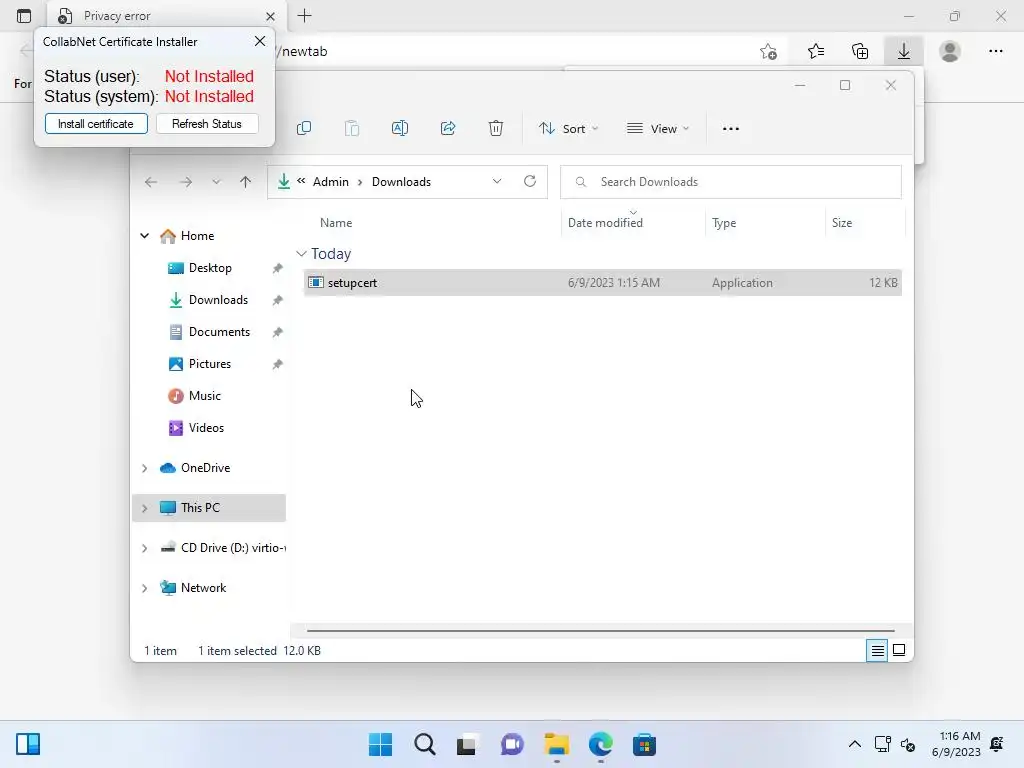Image resolution: width=1024 pixels, height=768 pixels.
Task: Open Desktop in the navigation pane
Action: [x=210, y=268]
